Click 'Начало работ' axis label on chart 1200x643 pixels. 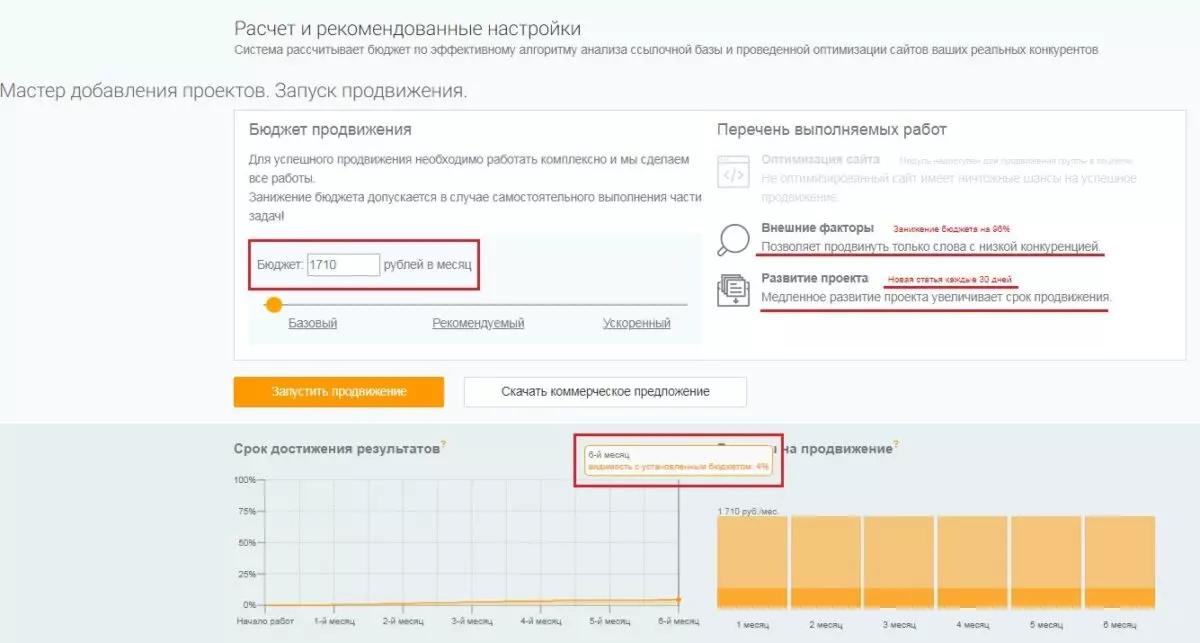coord(263,621)
